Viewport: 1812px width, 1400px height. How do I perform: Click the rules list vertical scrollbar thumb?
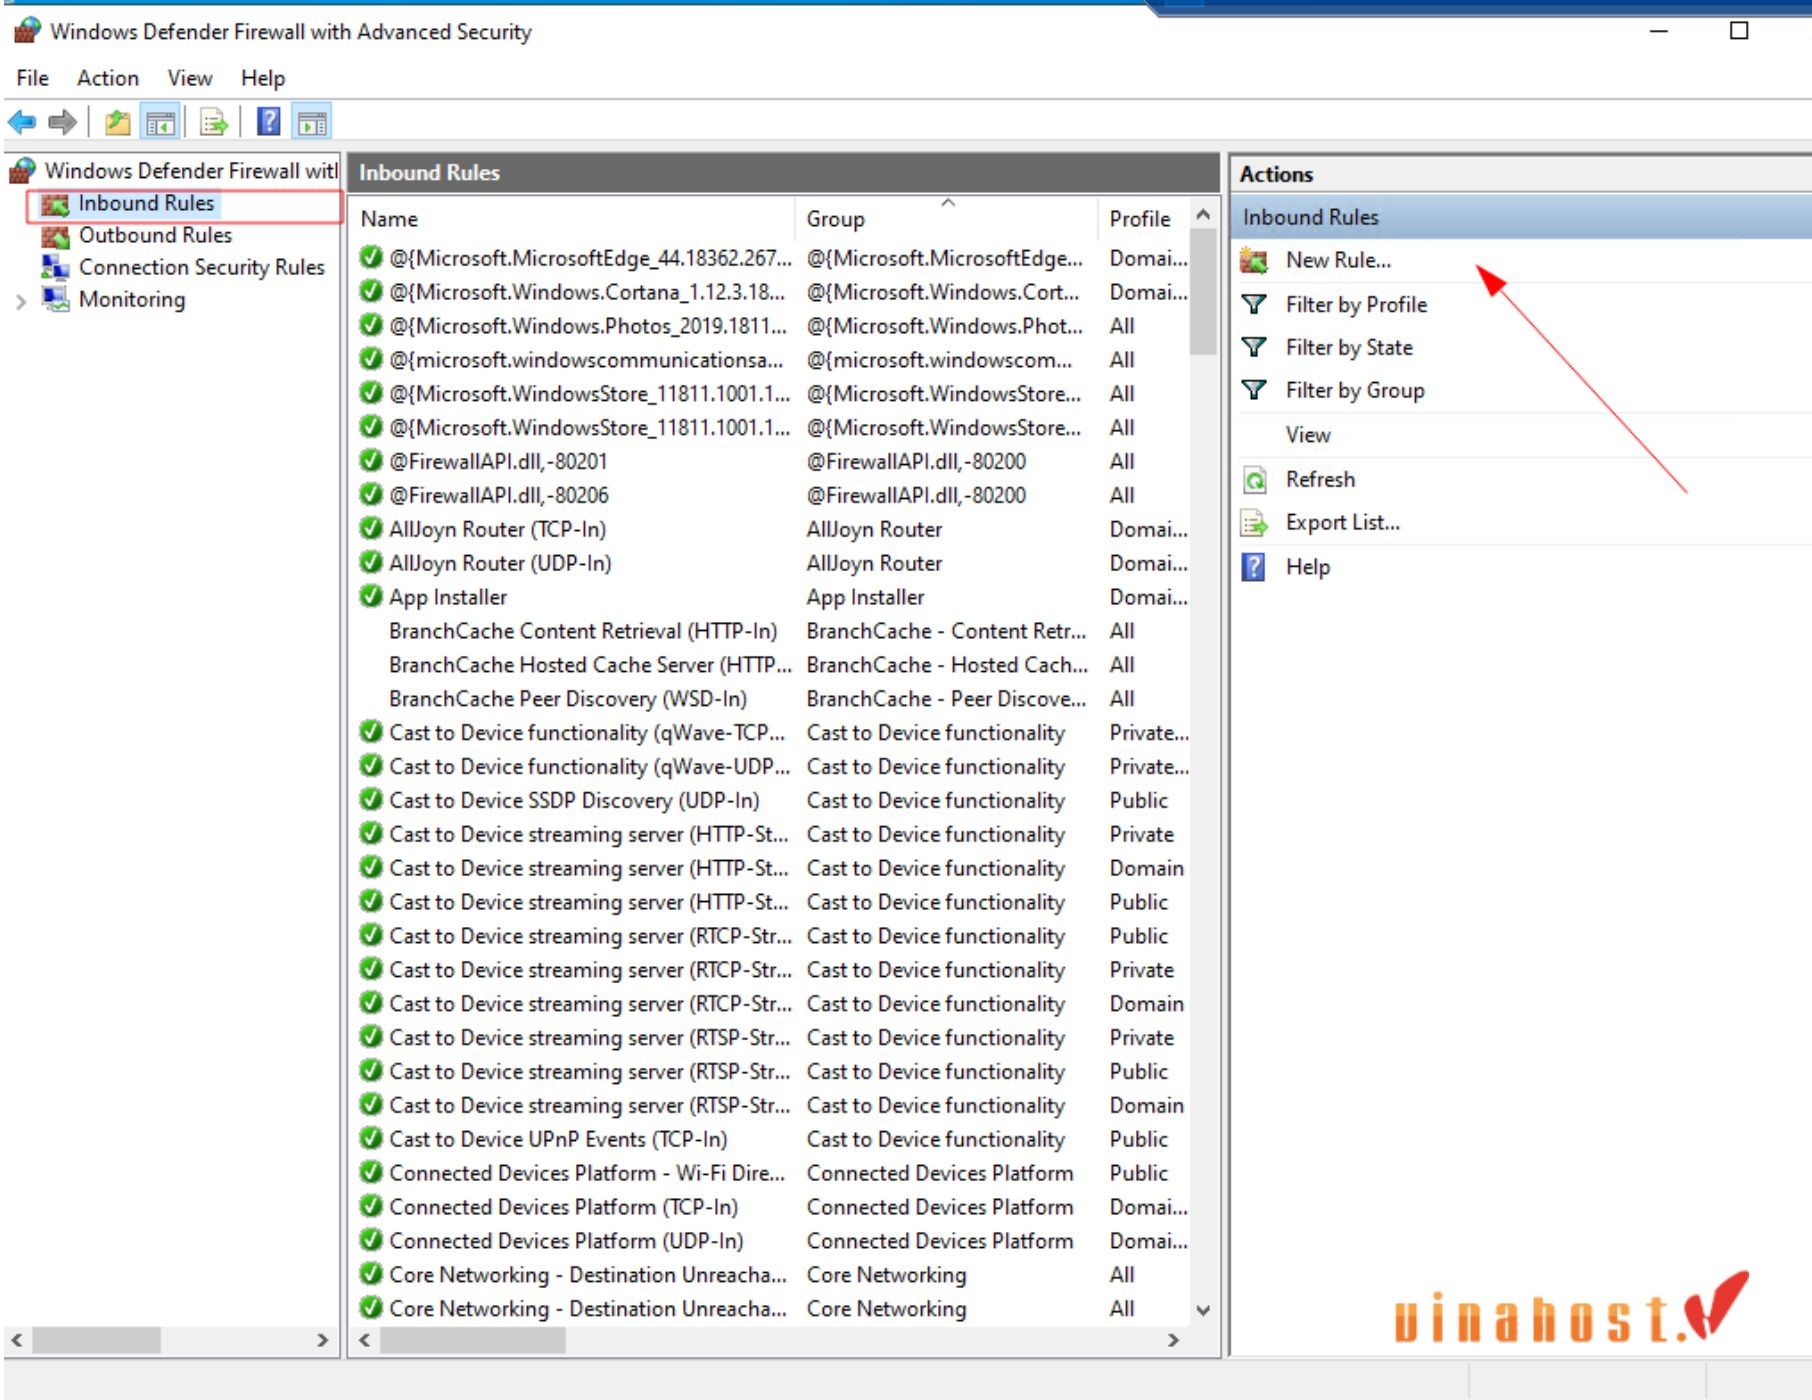(x=1203, y=292)
